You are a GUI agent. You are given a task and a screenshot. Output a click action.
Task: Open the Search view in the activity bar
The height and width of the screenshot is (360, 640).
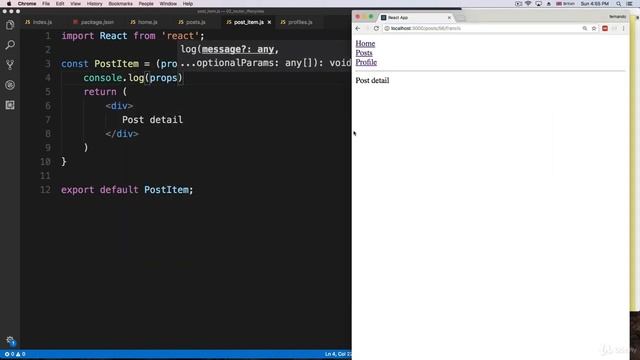(10, 45)
